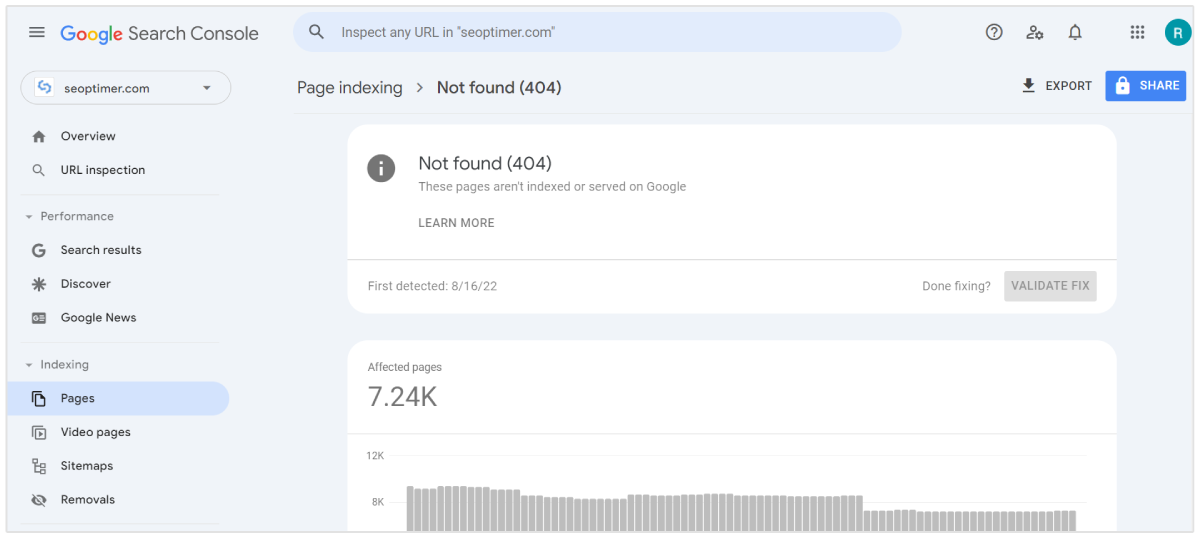
Task: Click the blue Share button
Action: pos(1145,86)
